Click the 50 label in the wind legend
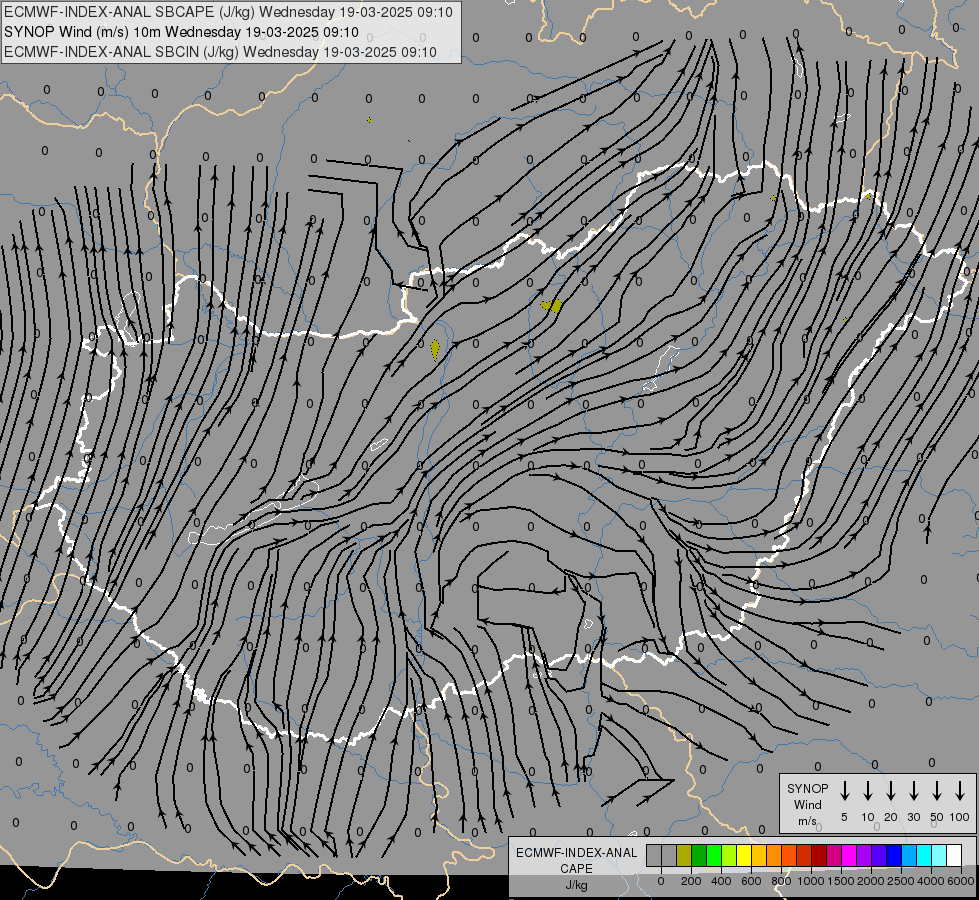This screenshot has height=900, width=979. point(937,817)
